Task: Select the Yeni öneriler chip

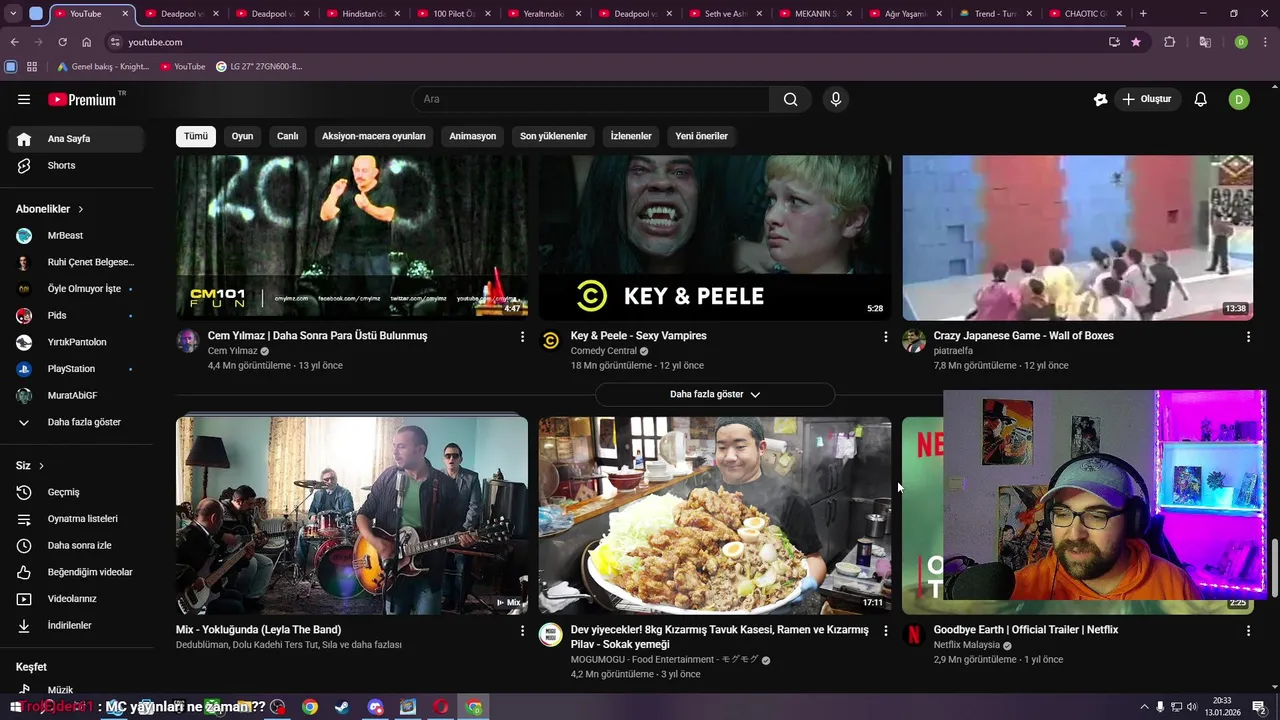Action: [x=701, y=136]
